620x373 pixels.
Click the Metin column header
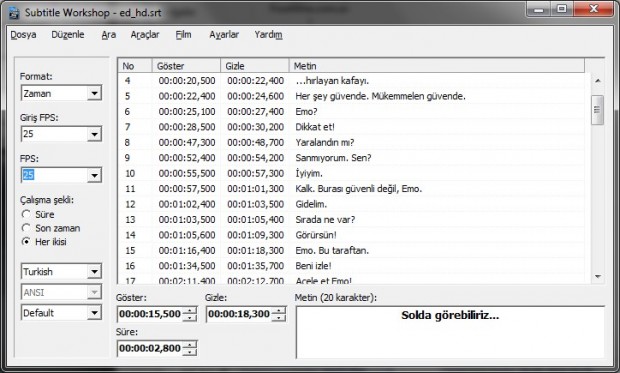coord(437,66)
